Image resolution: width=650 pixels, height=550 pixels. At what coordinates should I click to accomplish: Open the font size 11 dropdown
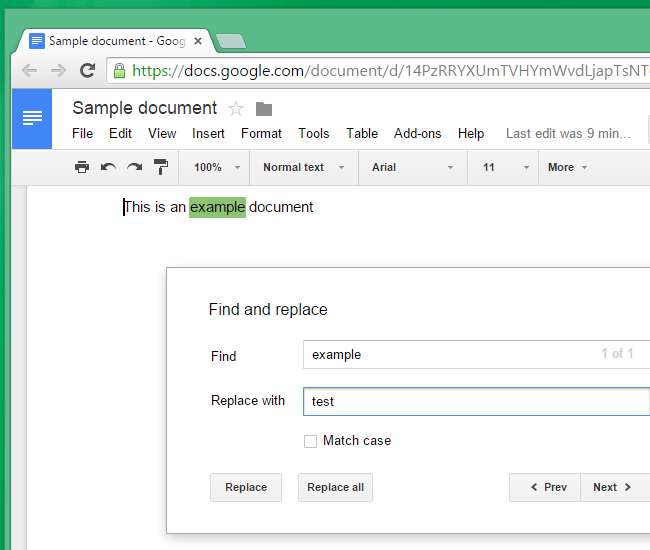502,167
